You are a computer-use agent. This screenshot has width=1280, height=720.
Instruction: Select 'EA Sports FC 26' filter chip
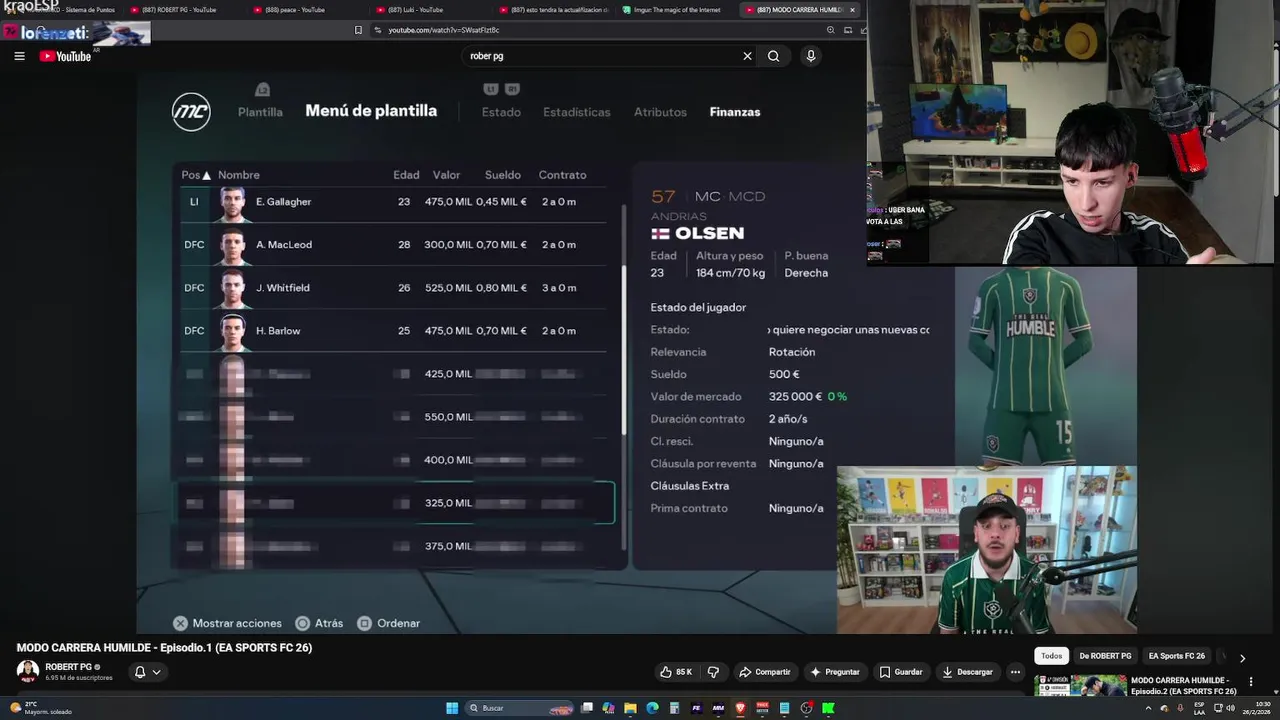pyautogui.click(x=1177, y=656)
